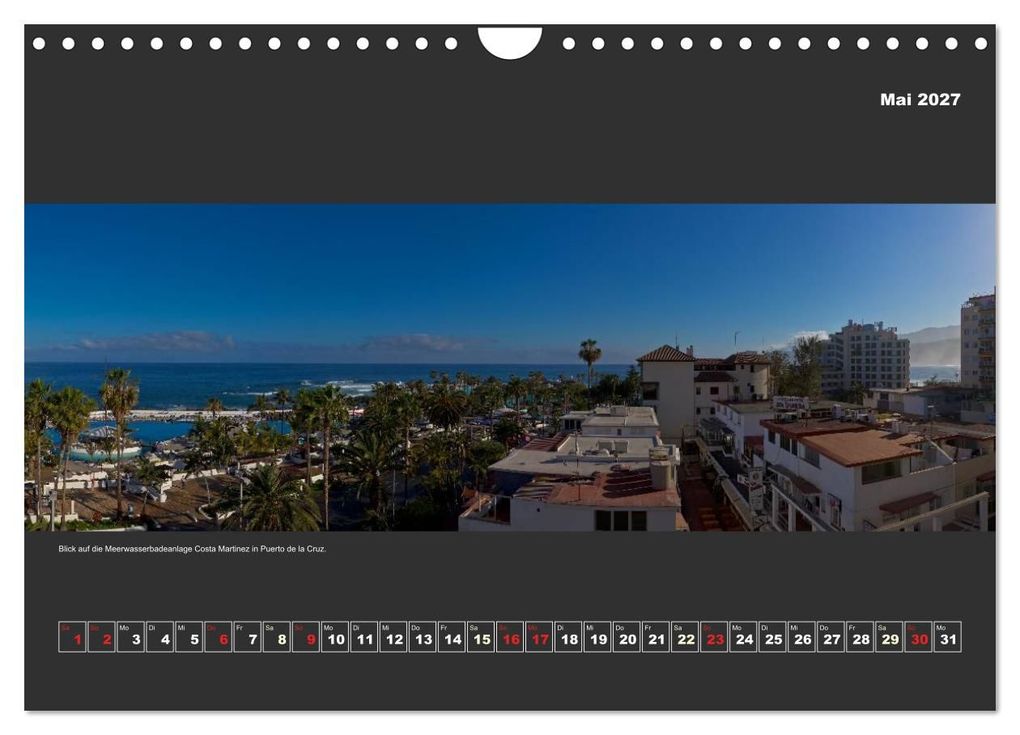The image size is (1020, 735).
Task: Select day 28 (Fr) in the calendar strip
Action: [x=860, y=637]
